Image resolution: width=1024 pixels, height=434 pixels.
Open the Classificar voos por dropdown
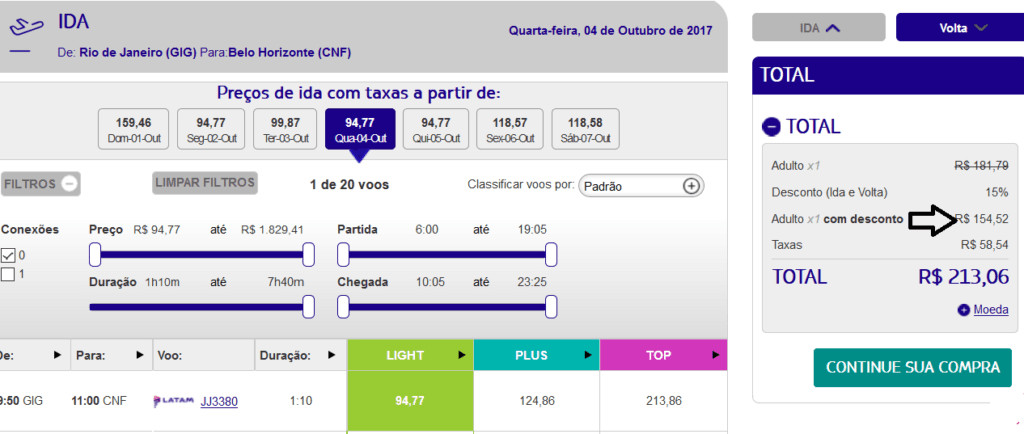coord(641,186)
